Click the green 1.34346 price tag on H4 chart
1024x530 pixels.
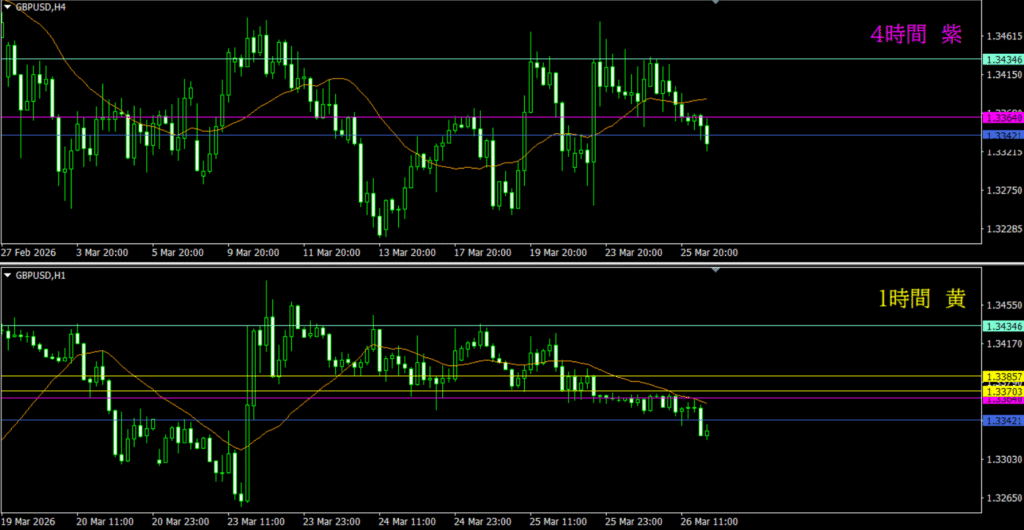(x=1002, y=59)
